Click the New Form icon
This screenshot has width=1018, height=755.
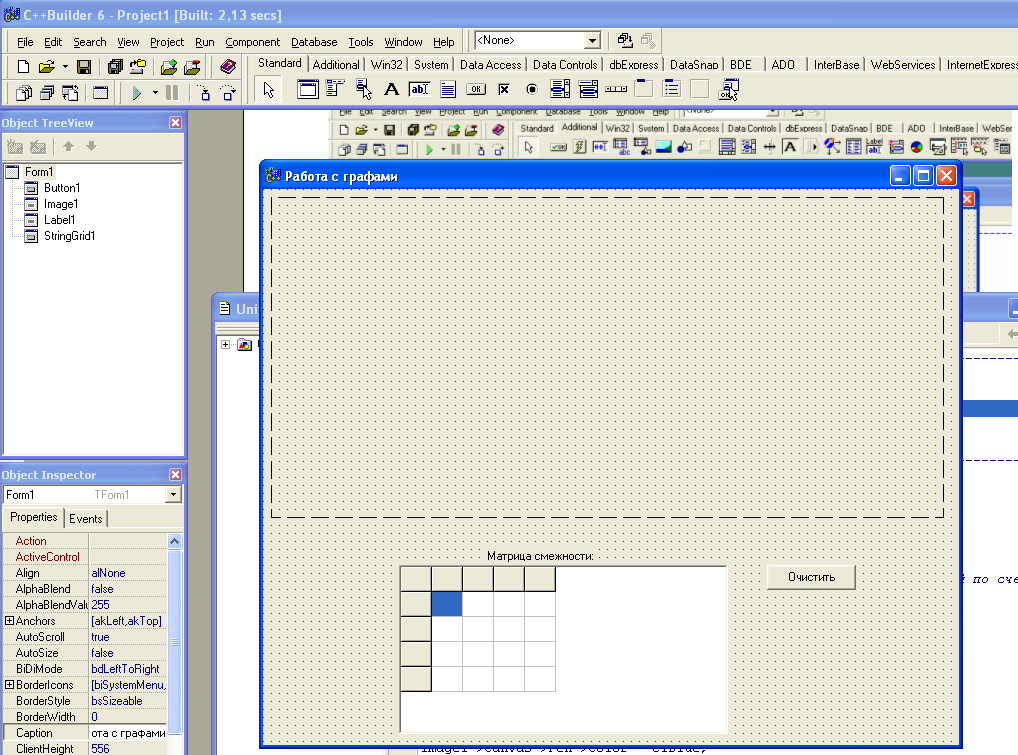coord(101,93)
